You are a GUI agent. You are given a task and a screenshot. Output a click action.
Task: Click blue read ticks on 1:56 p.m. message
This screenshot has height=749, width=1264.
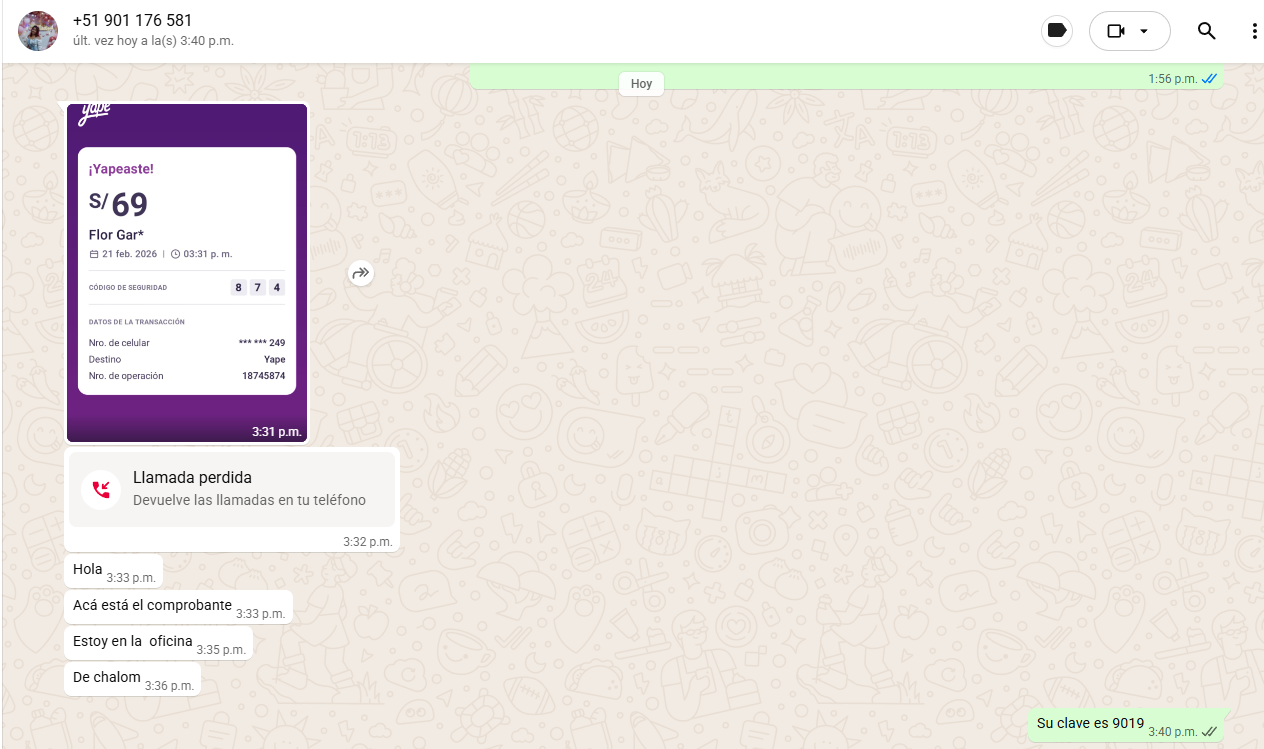(1209, 79)
